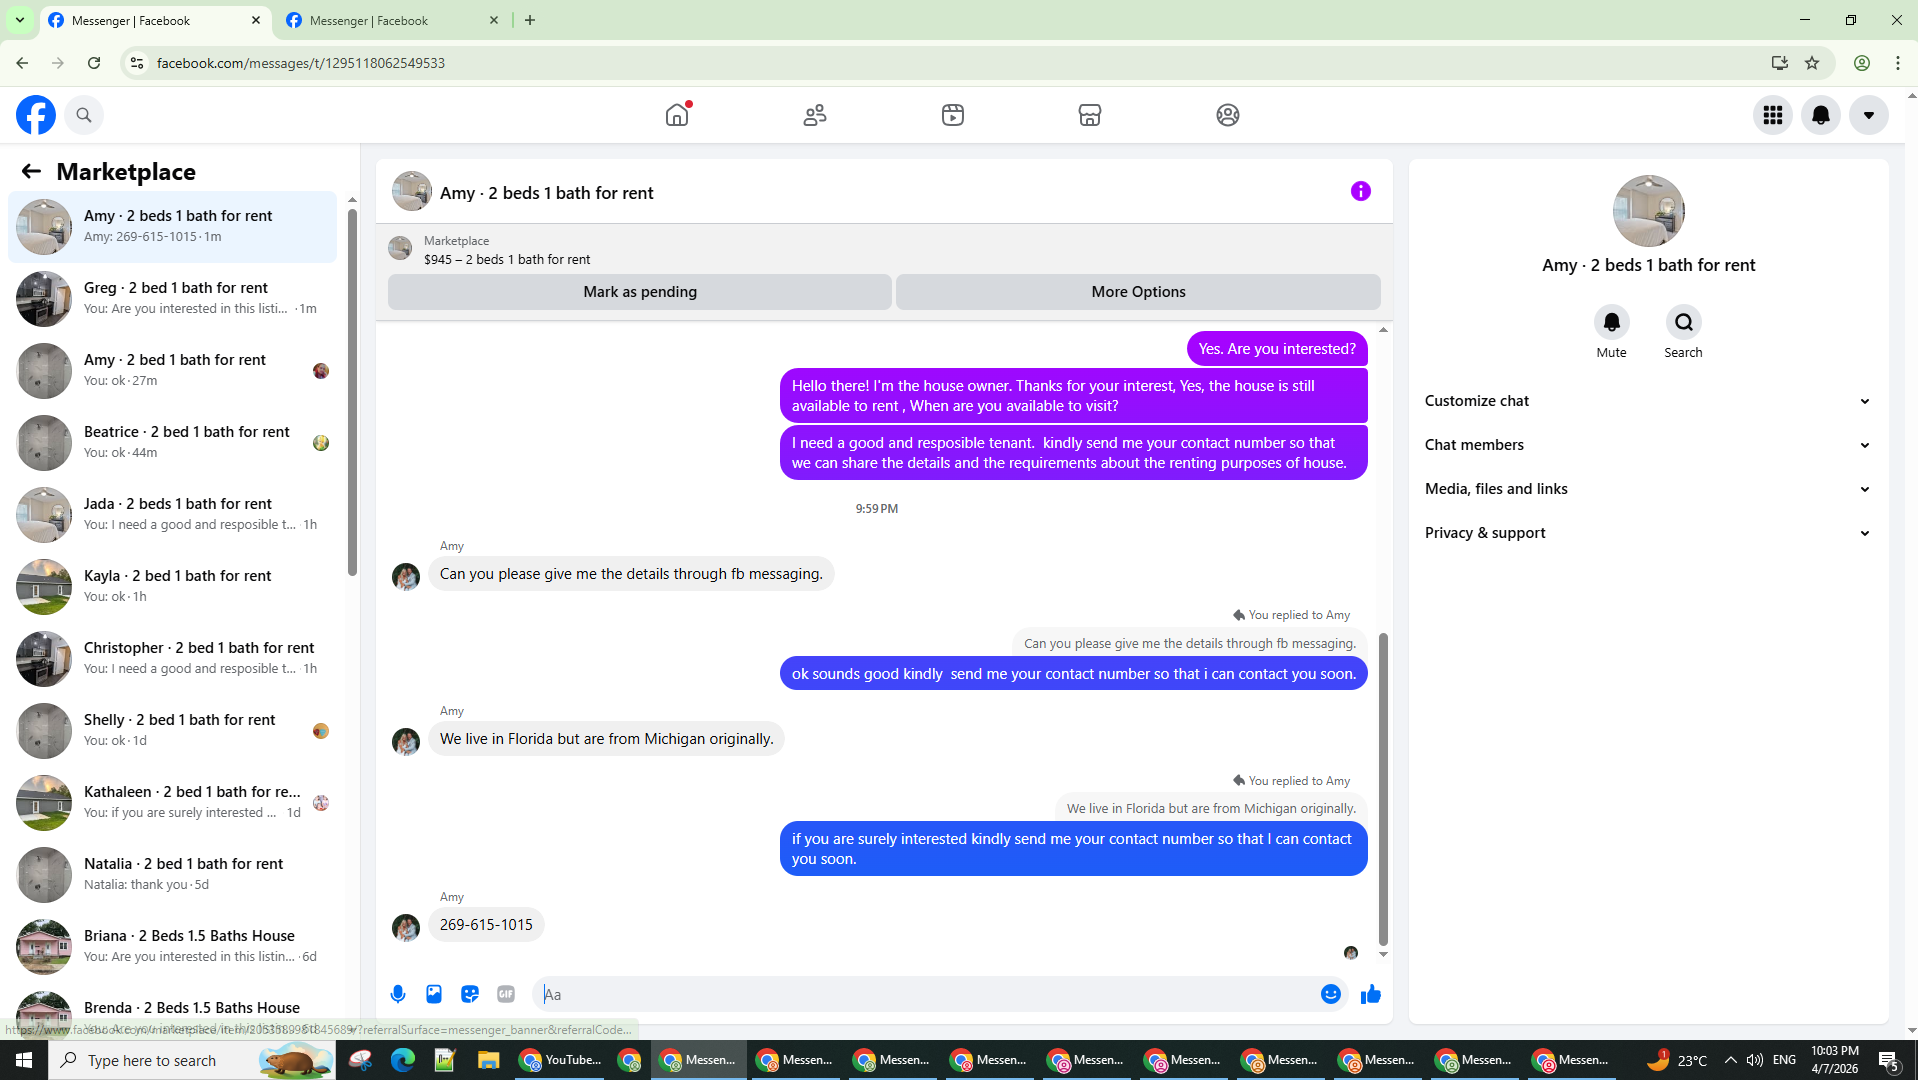The image size is (1918, 1080).
Task: Open Amy 2 bed conversation from 27m ago
Action: click(172, 371)
